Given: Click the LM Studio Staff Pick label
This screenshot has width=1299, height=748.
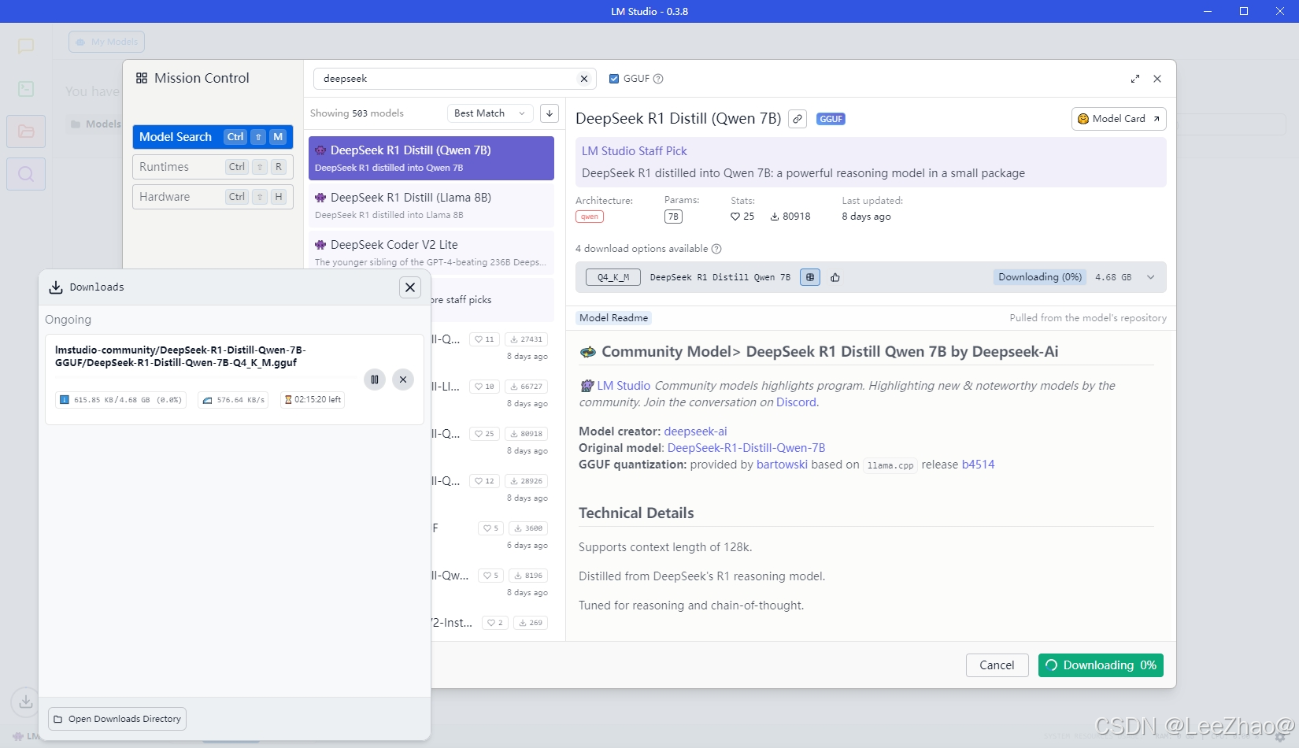Looking at the screenshot, I should pyautogui.click(x=635, y=151).
